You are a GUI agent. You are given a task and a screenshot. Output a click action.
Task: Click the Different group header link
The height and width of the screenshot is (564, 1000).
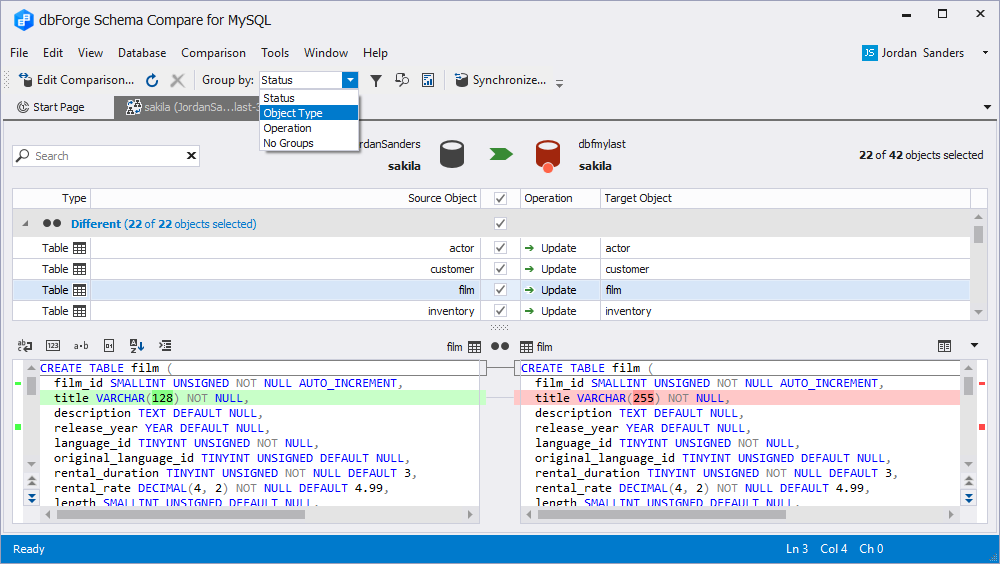[163, 224]
